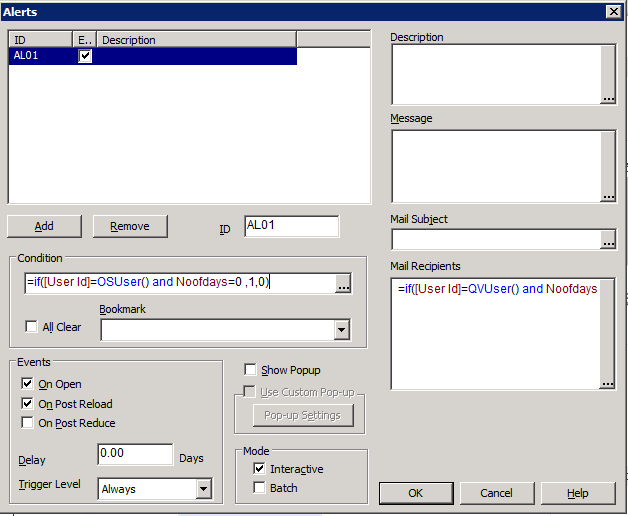This screenshot has height=516, width=628.
Task: Sort by the ID column header
Action: click(x=40, y=40)
